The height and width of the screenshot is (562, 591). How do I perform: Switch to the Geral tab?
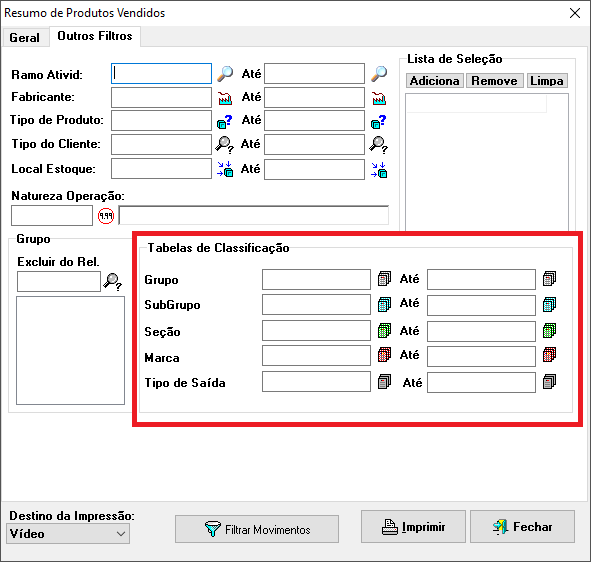click(24, 38)
